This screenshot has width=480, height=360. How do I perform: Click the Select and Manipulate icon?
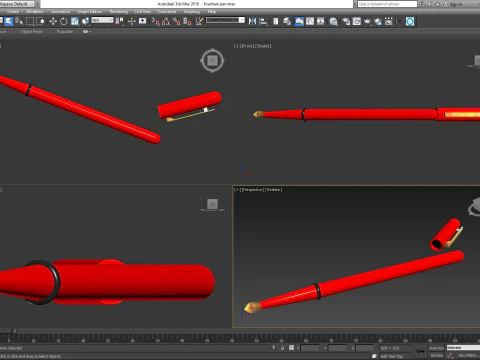point(131,21)
